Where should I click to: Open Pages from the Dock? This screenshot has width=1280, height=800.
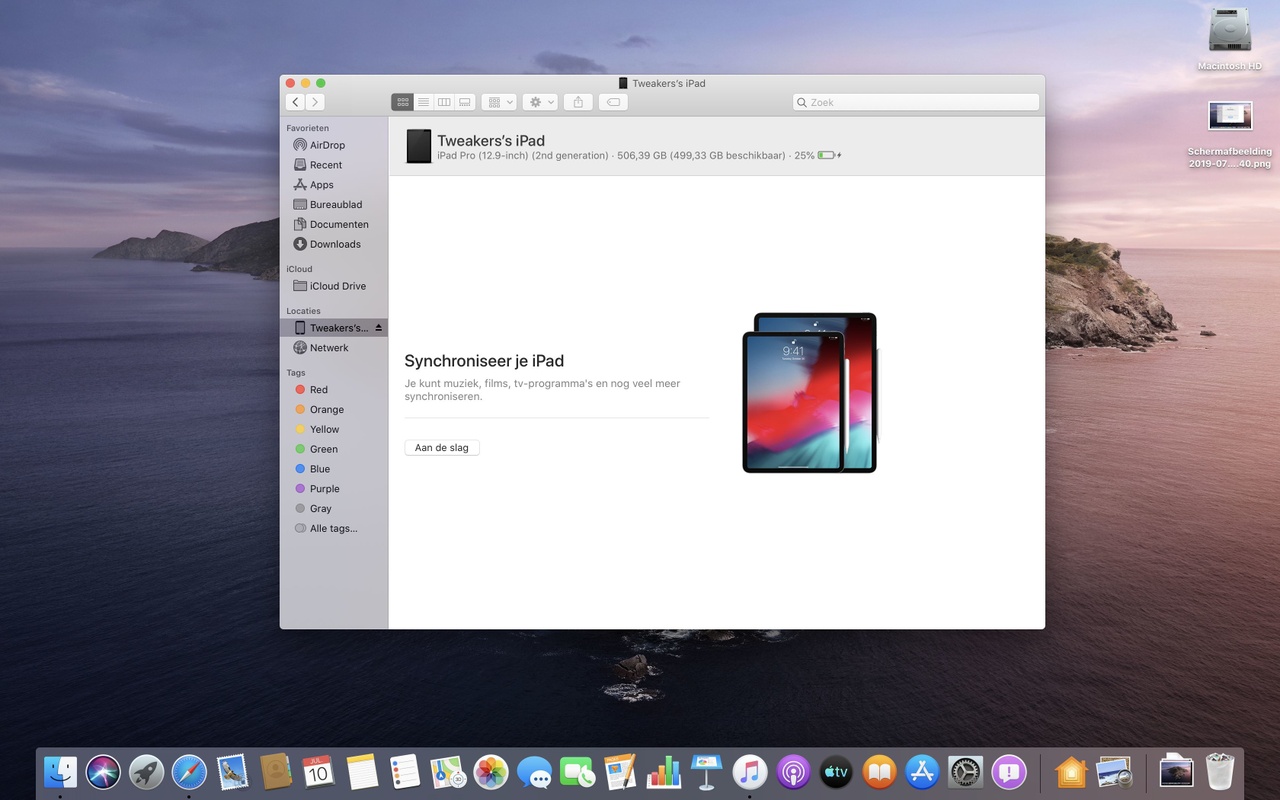tap(620, 772)
